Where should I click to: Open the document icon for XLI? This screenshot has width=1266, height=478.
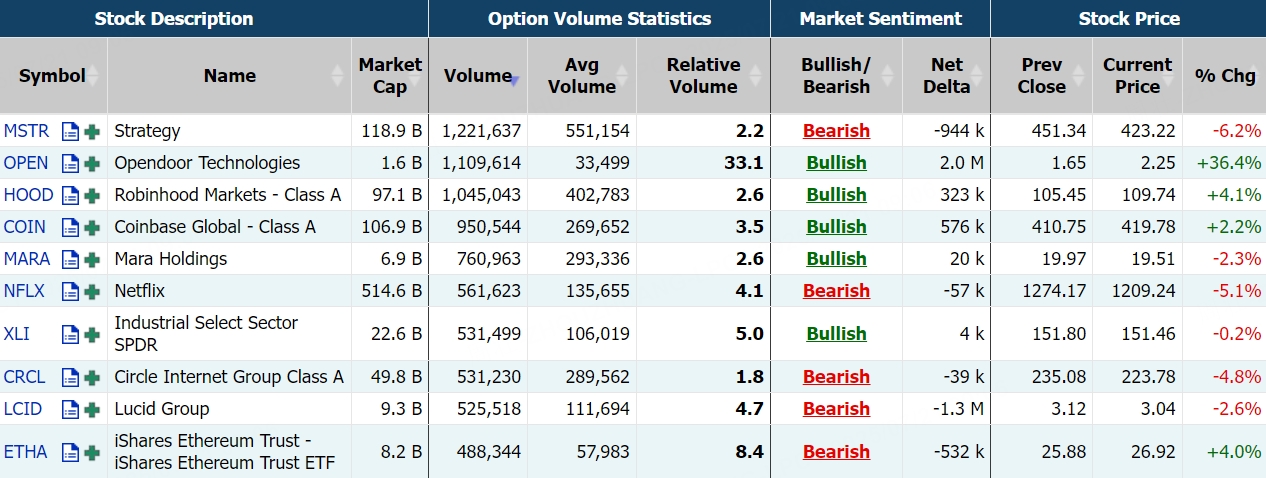(70, 335)
